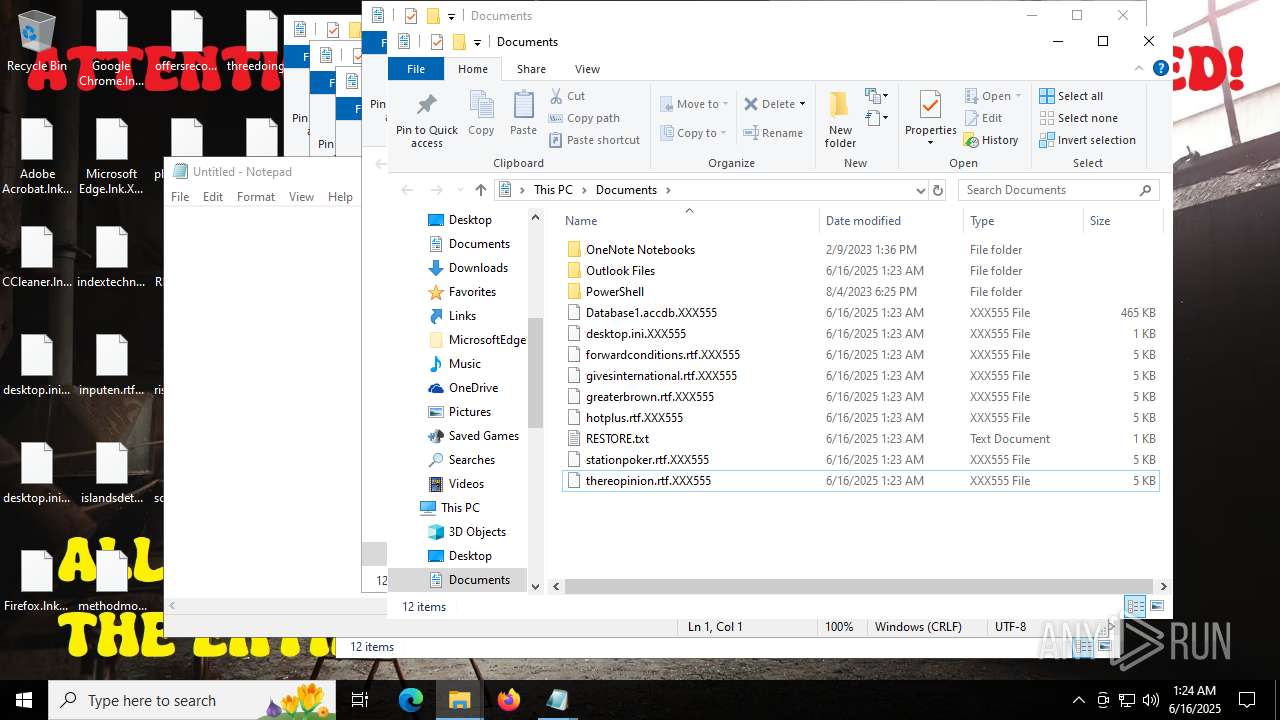The image size is (1280, 720).
Task: Select RESTORE.txt file
Action: [x=860, y=439]
